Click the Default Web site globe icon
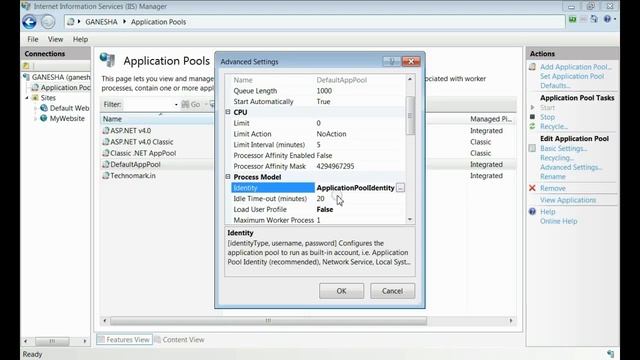Image resolution: width=640 pixels, height=360 pixels. [x=44, y=108]
